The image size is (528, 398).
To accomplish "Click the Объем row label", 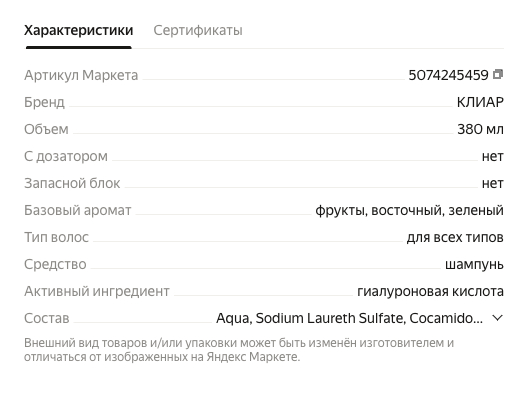I will coord(46,129).
